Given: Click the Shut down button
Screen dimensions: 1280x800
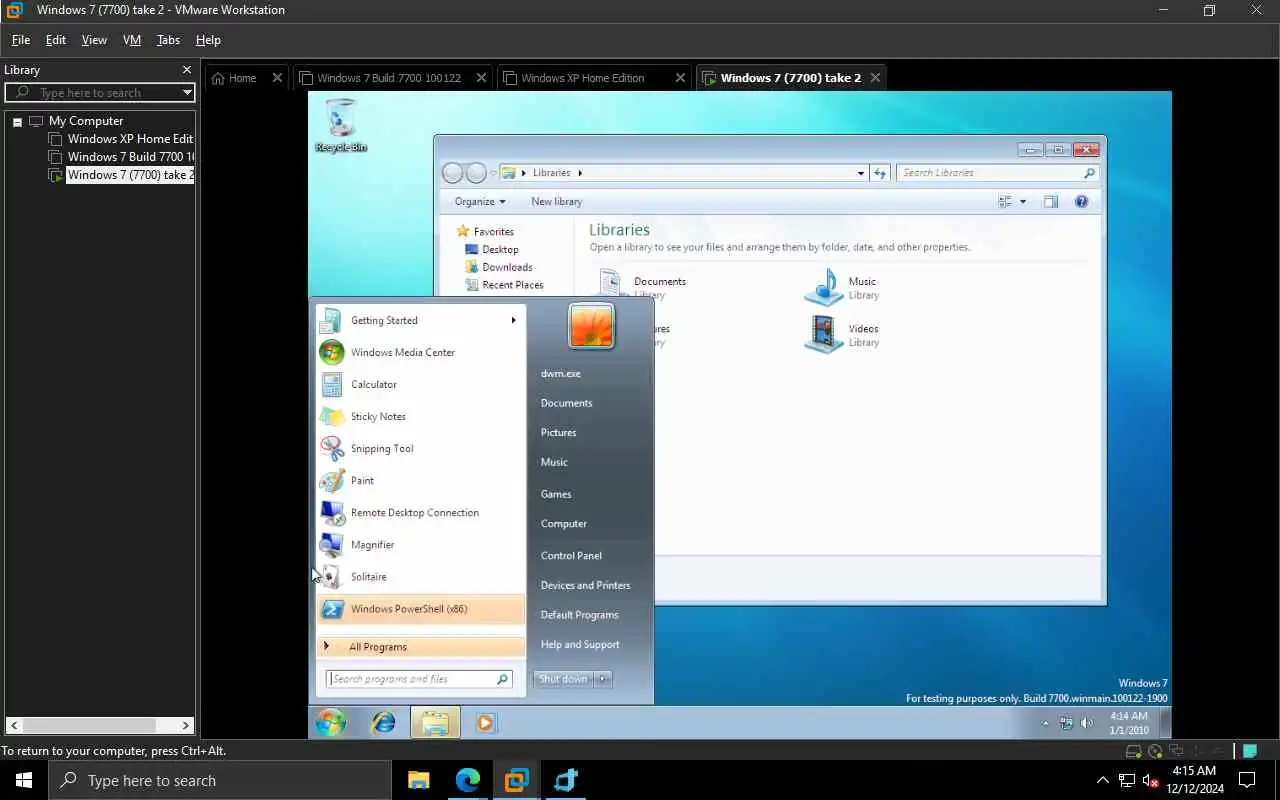Looking at the screenshot, I should tap(564, 679).
